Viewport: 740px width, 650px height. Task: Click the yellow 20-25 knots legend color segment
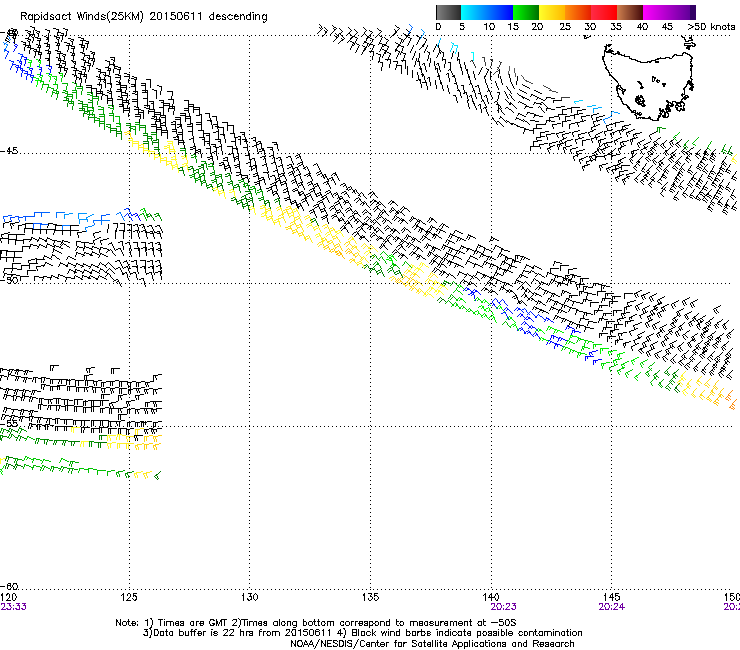click(552, 12)
